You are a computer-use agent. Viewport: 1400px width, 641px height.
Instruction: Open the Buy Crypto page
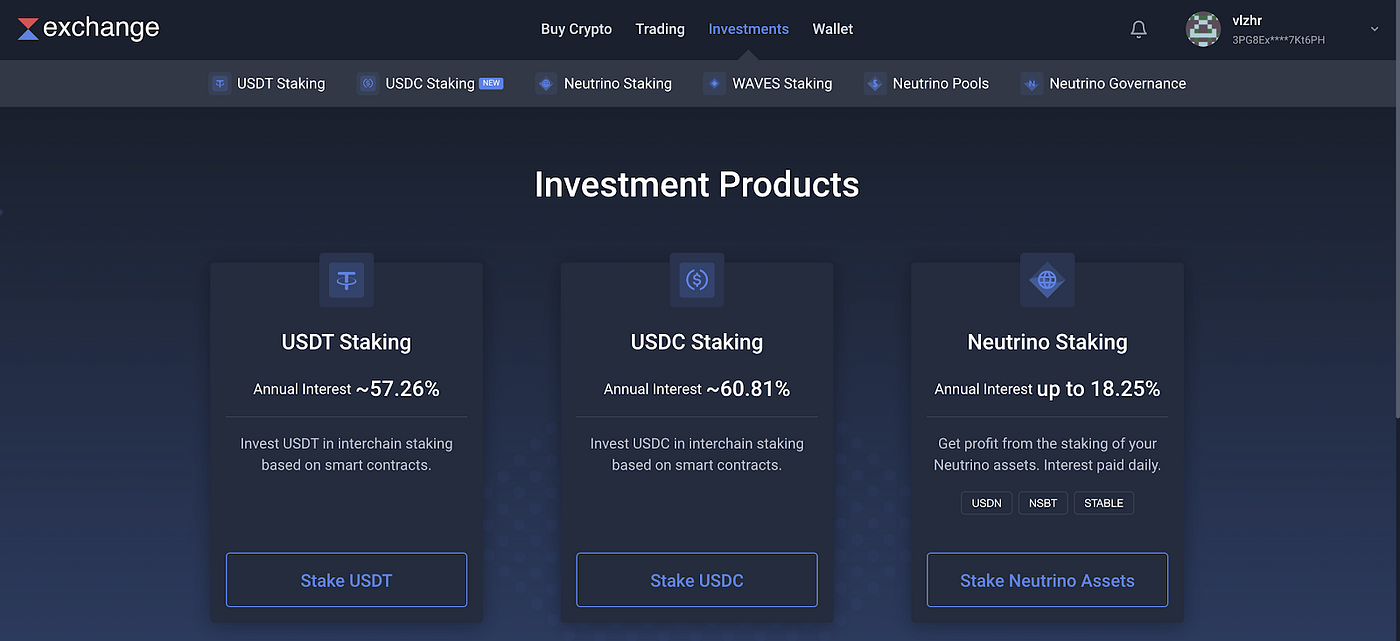tap(576, 28)
